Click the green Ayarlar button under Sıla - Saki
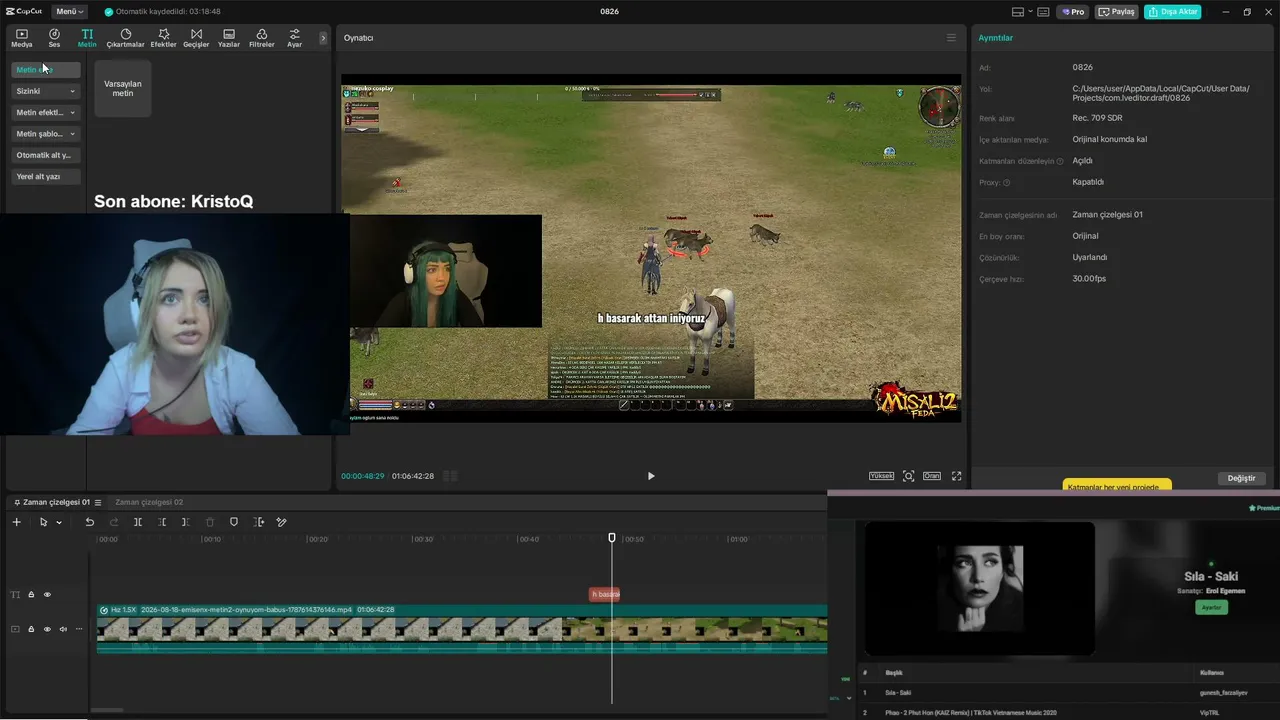Image resolution: width=1280 pixels, height=720 pixels. (1211, 607)
